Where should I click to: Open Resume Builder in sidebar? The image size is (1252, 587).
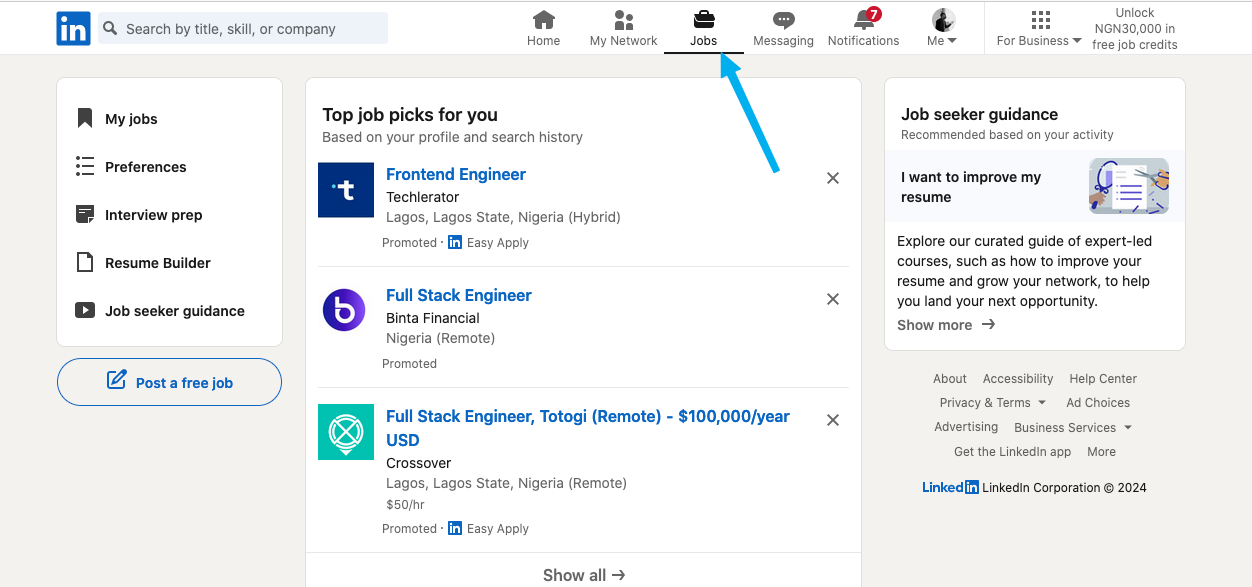[158, 263]
